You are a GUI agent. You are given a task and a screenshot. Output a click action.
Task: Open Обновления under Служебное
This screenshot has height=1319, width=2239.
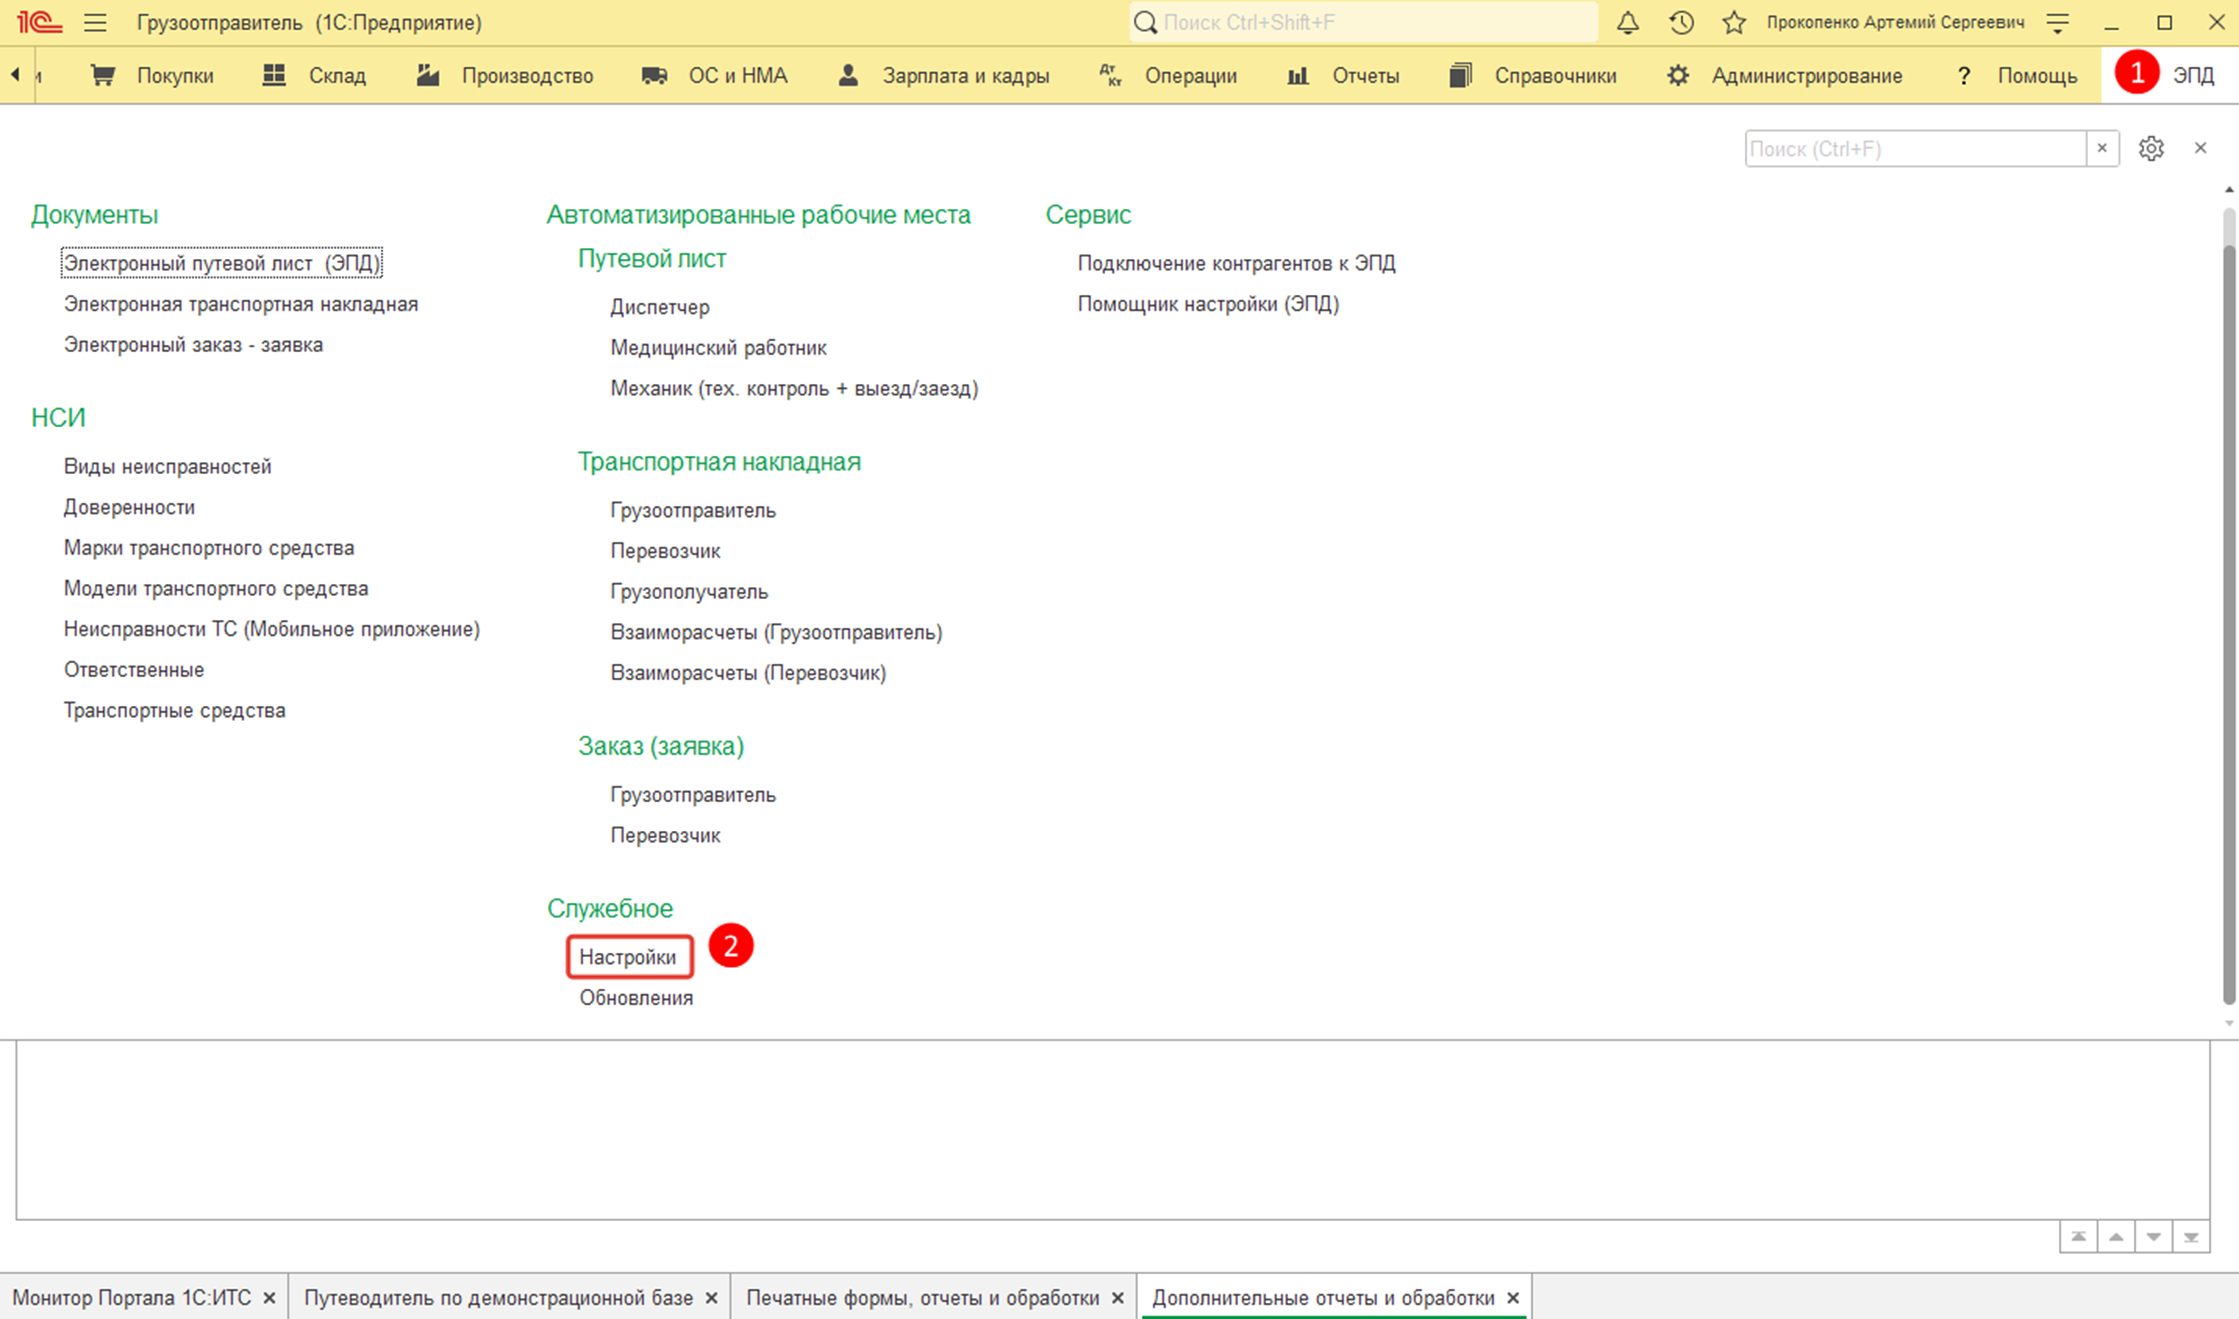click(x=636, y=998)
